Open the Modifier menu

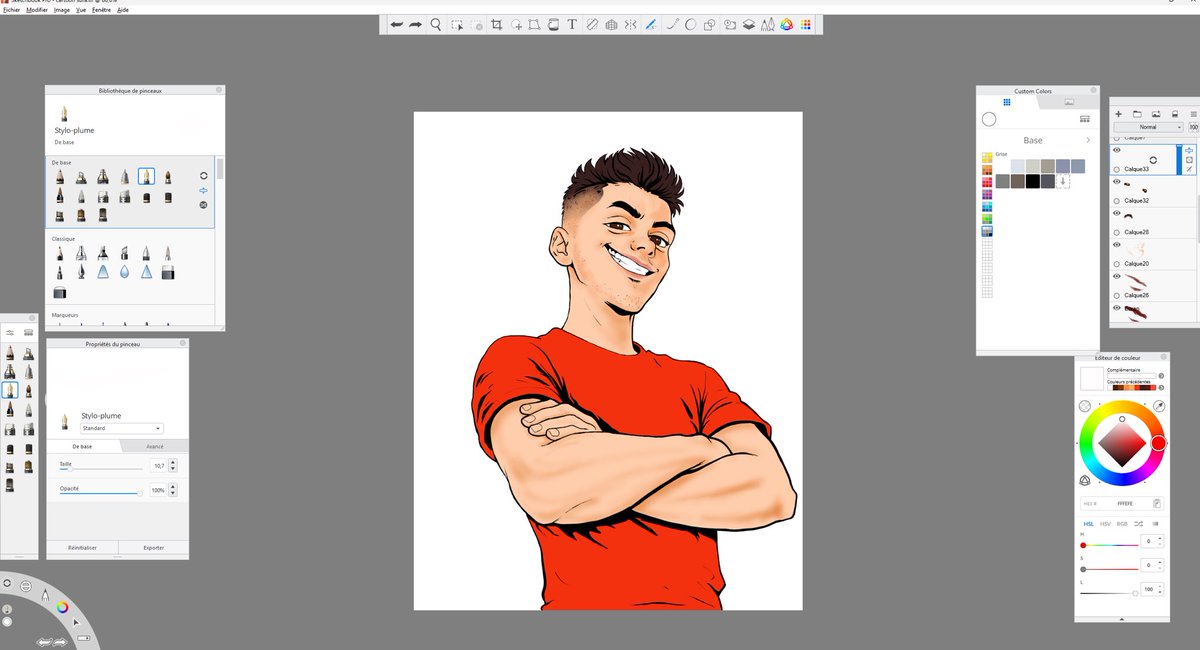36,9
